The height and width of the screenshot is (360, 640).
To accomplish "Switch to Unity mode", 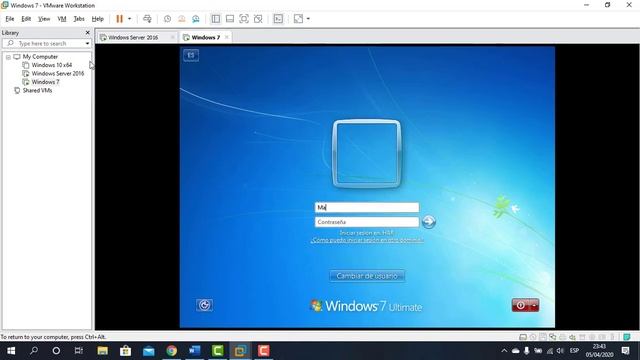I will (258, 19).
